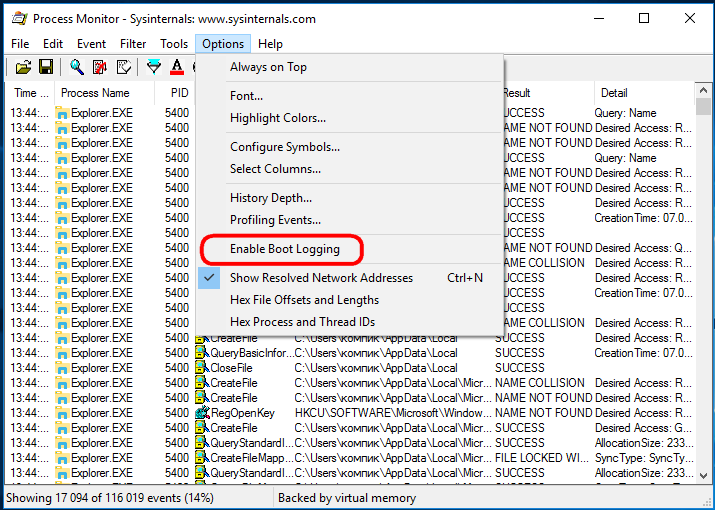This screenshot has height=510, width=715.
Task: Click the file icon beside CreateFileMapp...
Action: [202, 458]
